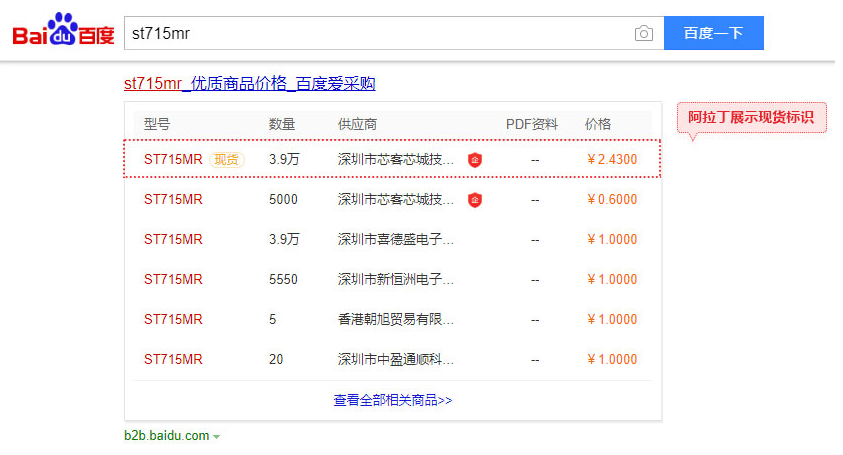Click the Baidu logo
The image size is (843, 455).
pyautogui.click(x=63, y=30)
